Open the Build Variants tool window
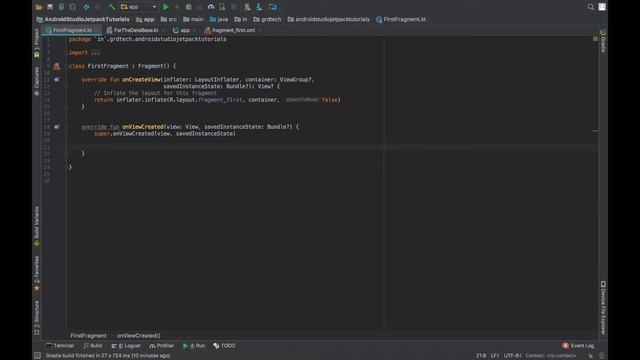640x360 pixels. pyautogui.click(x=37, y=226)
